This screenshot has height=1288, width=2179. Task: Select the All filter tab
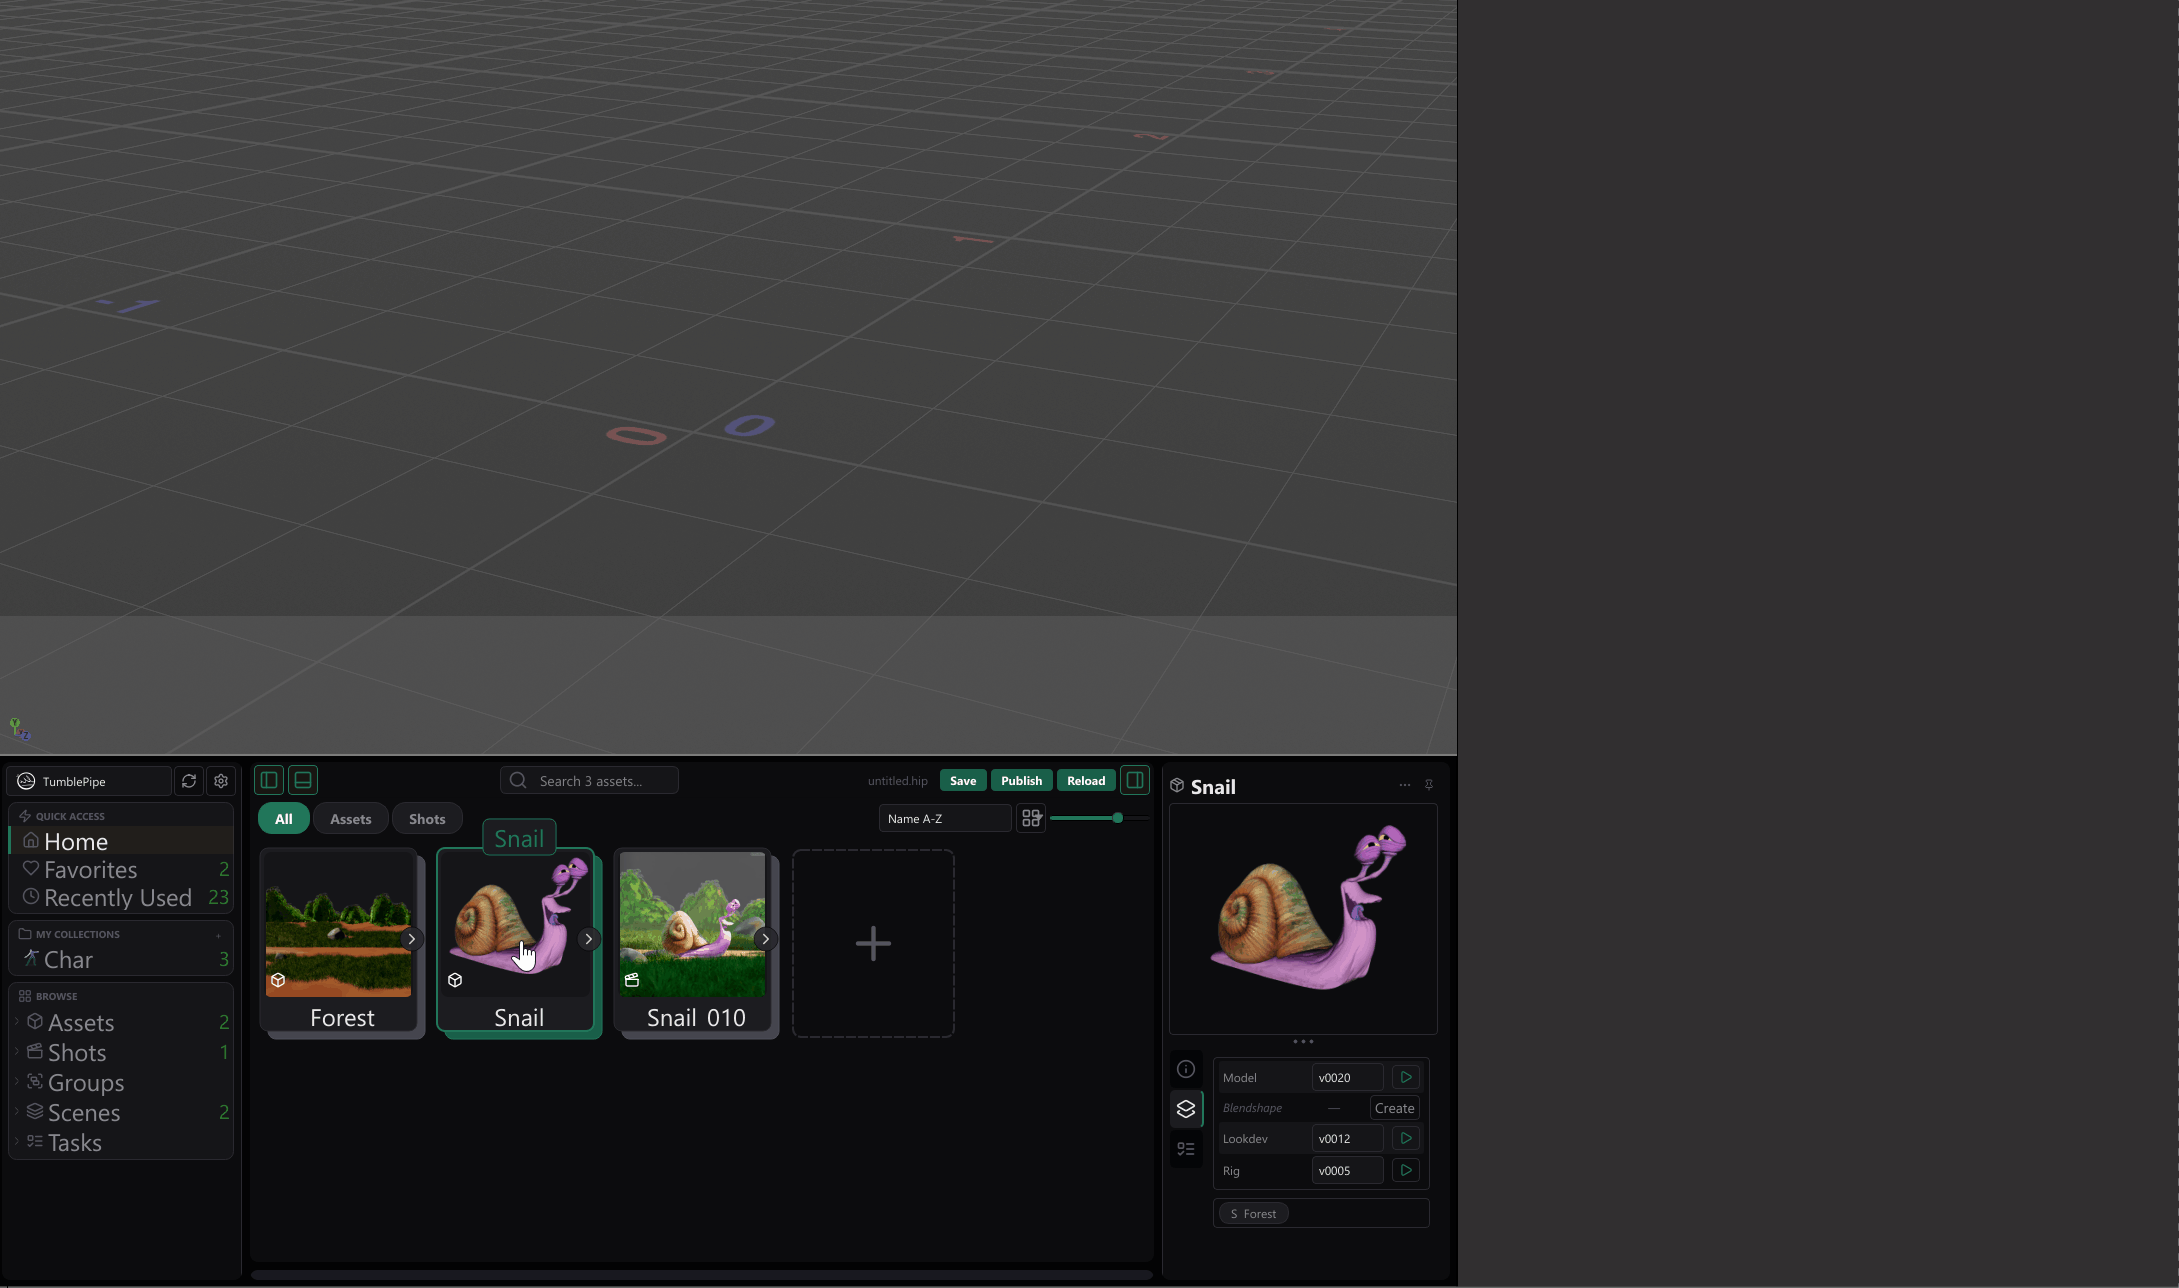[x=284, y=818]
